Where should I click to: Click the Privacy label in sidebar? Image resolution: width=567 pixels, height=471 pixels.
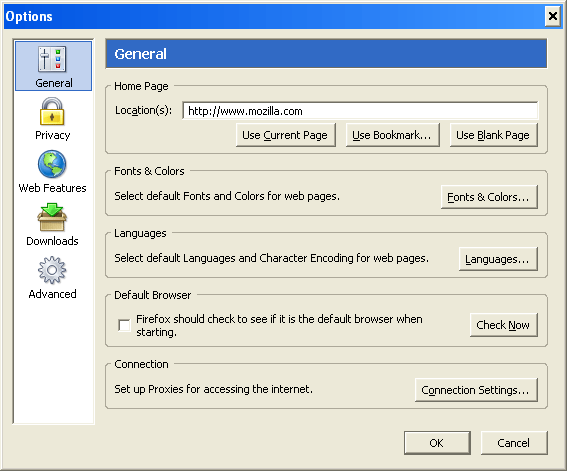pos(53,135)
